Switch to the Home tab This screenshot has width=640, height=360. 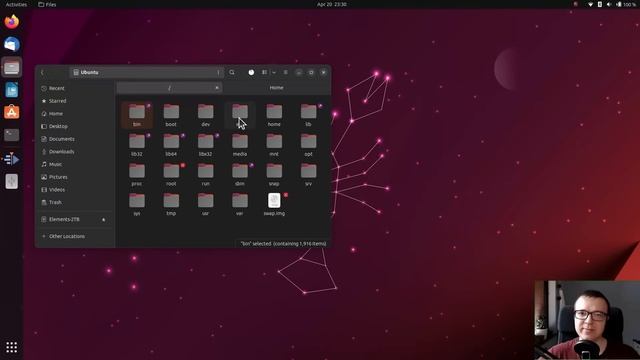tap(276, 88)
